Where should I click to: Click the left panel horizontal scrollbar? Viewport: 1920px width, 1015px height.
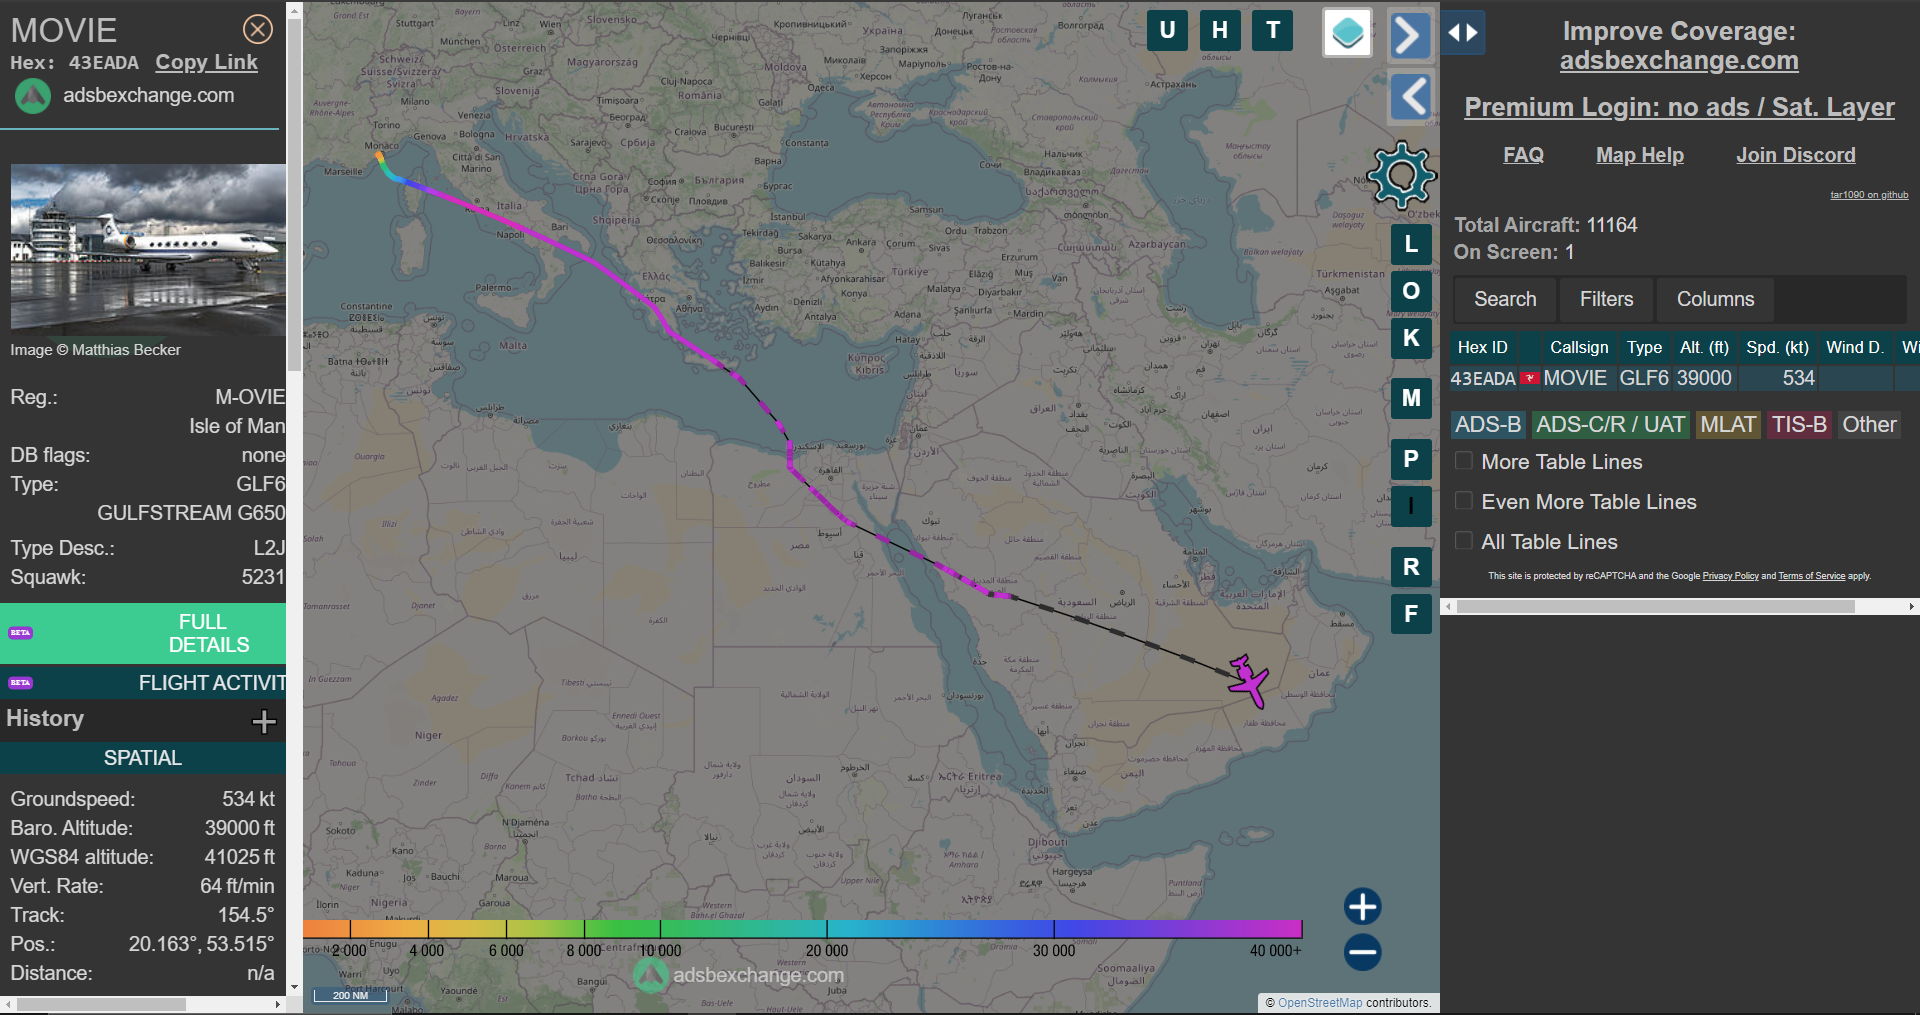[100, 1004]
